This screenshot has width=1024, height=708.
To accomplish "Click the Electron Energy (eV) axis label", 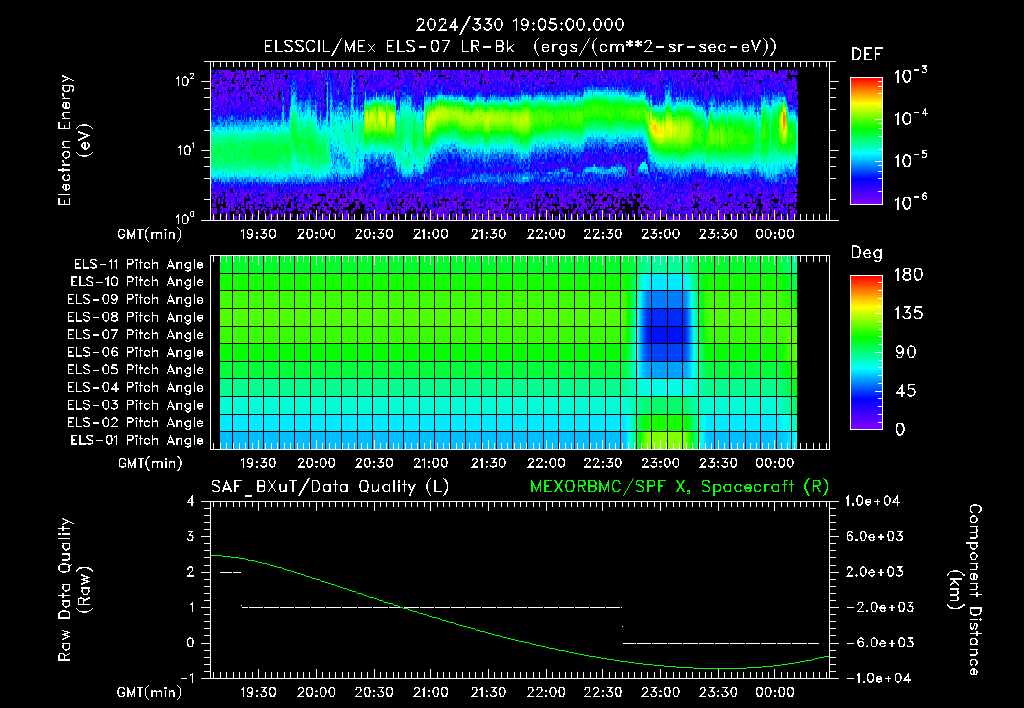I will (74, 140).
